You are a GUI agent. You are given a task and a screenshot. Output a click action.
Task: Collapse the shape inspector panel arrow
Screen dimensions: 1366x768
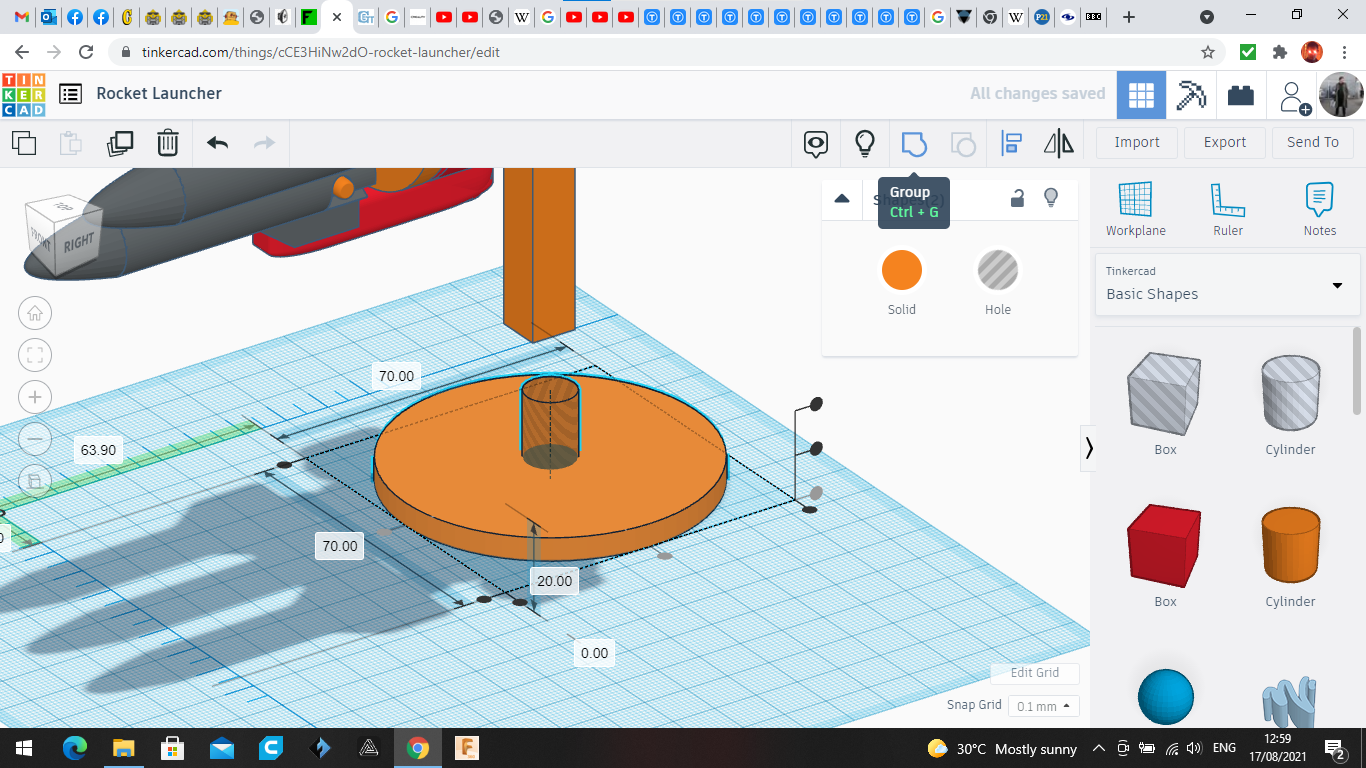(x=842, y=198)
